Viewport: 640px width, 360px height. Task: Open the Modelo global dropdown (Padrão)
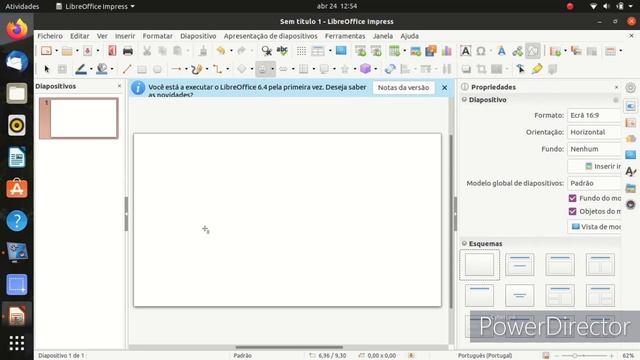tap(594, 183)
